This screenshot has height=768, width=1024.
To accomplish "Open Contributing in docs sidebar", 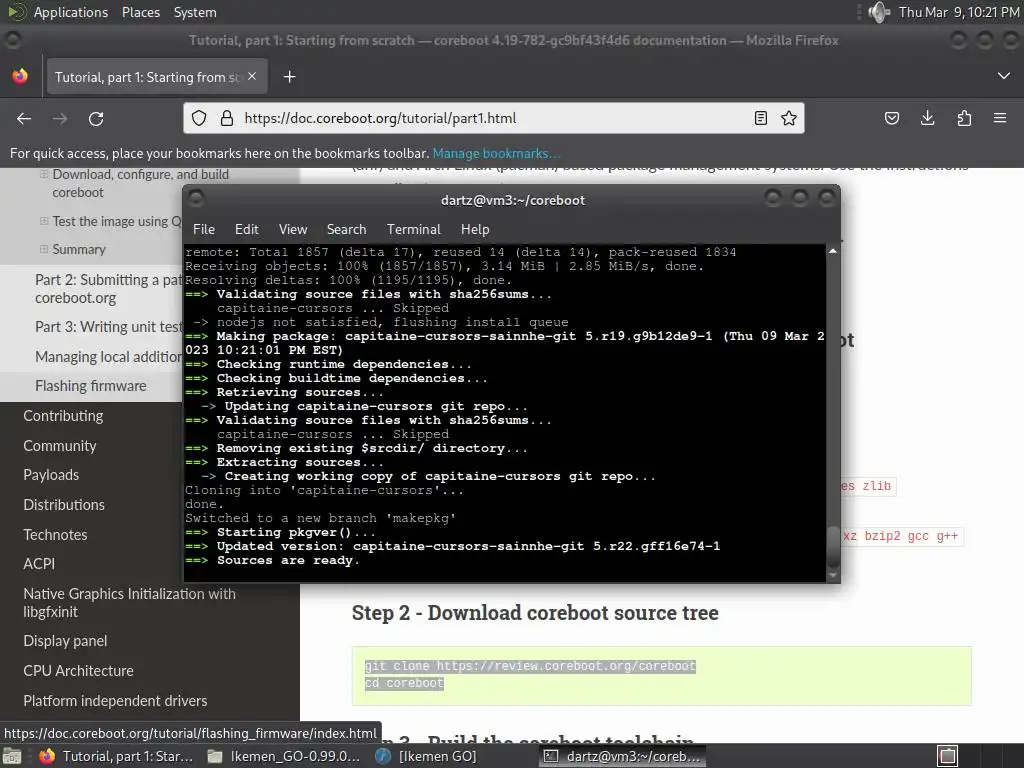I will [x=63, y=416].
